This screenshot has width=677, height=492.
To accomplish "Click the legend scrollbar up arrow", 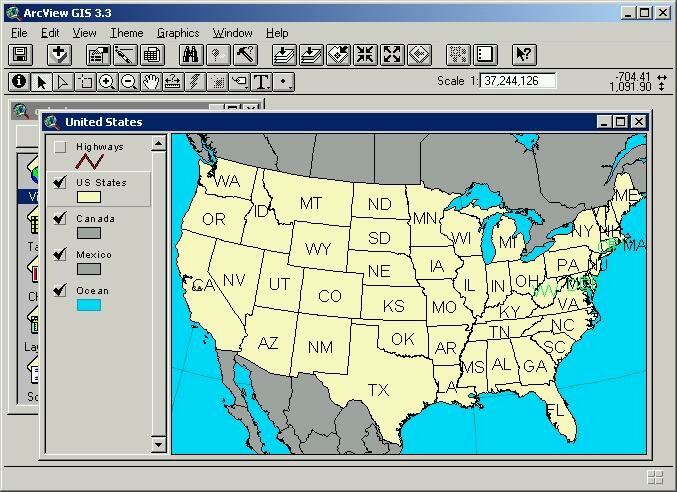I will coord(158,143).
